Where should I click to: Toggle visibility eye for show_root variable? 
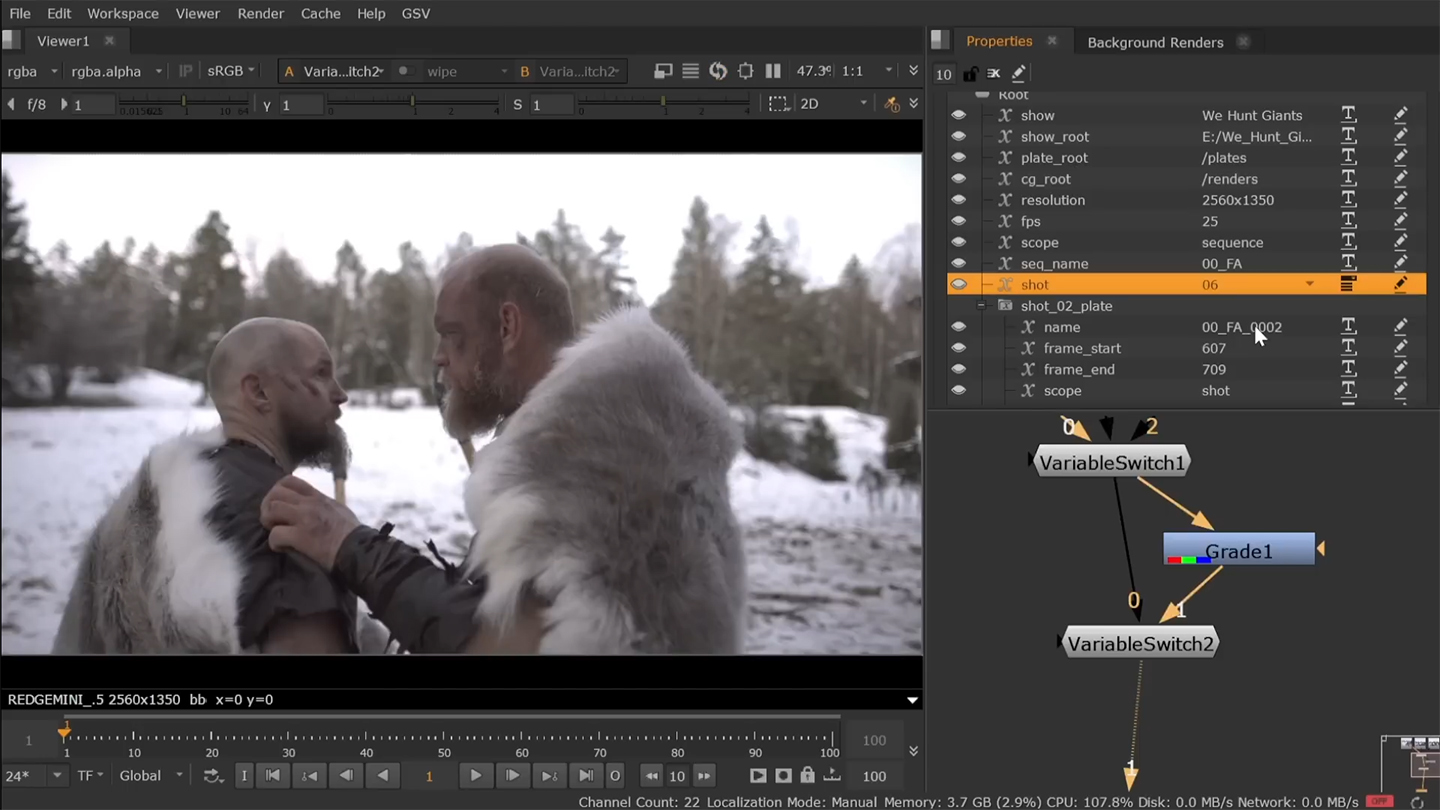click(959, 136)
